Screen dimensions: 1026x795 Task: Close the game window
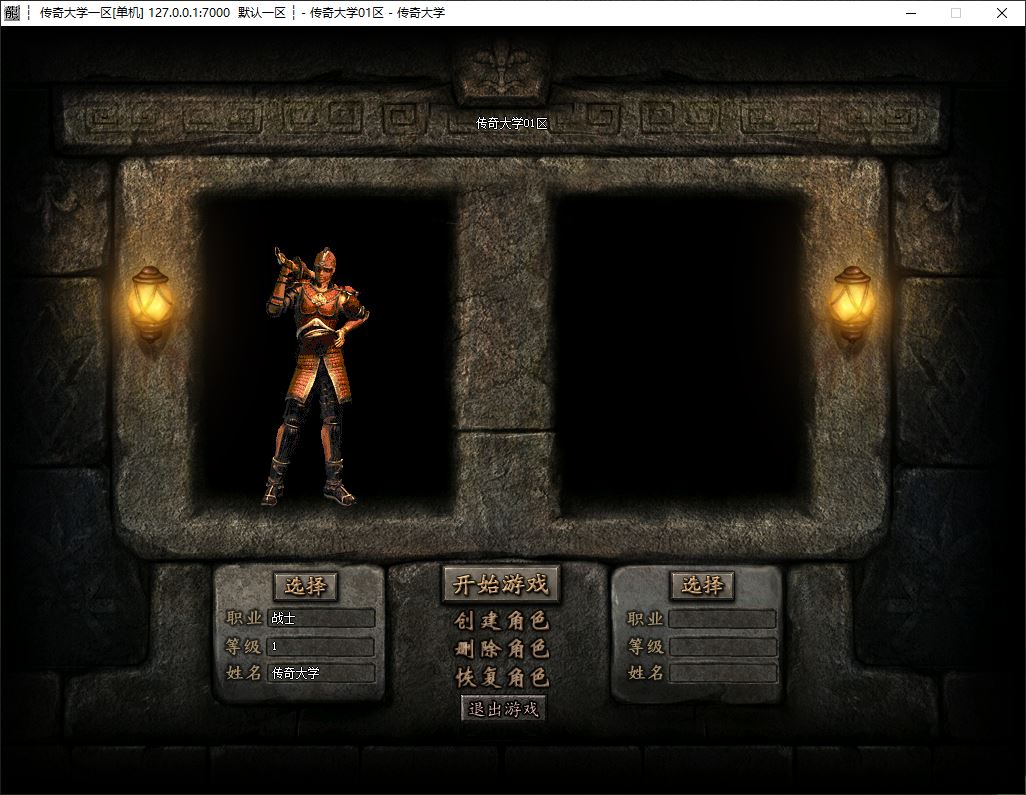(1002, 13)
